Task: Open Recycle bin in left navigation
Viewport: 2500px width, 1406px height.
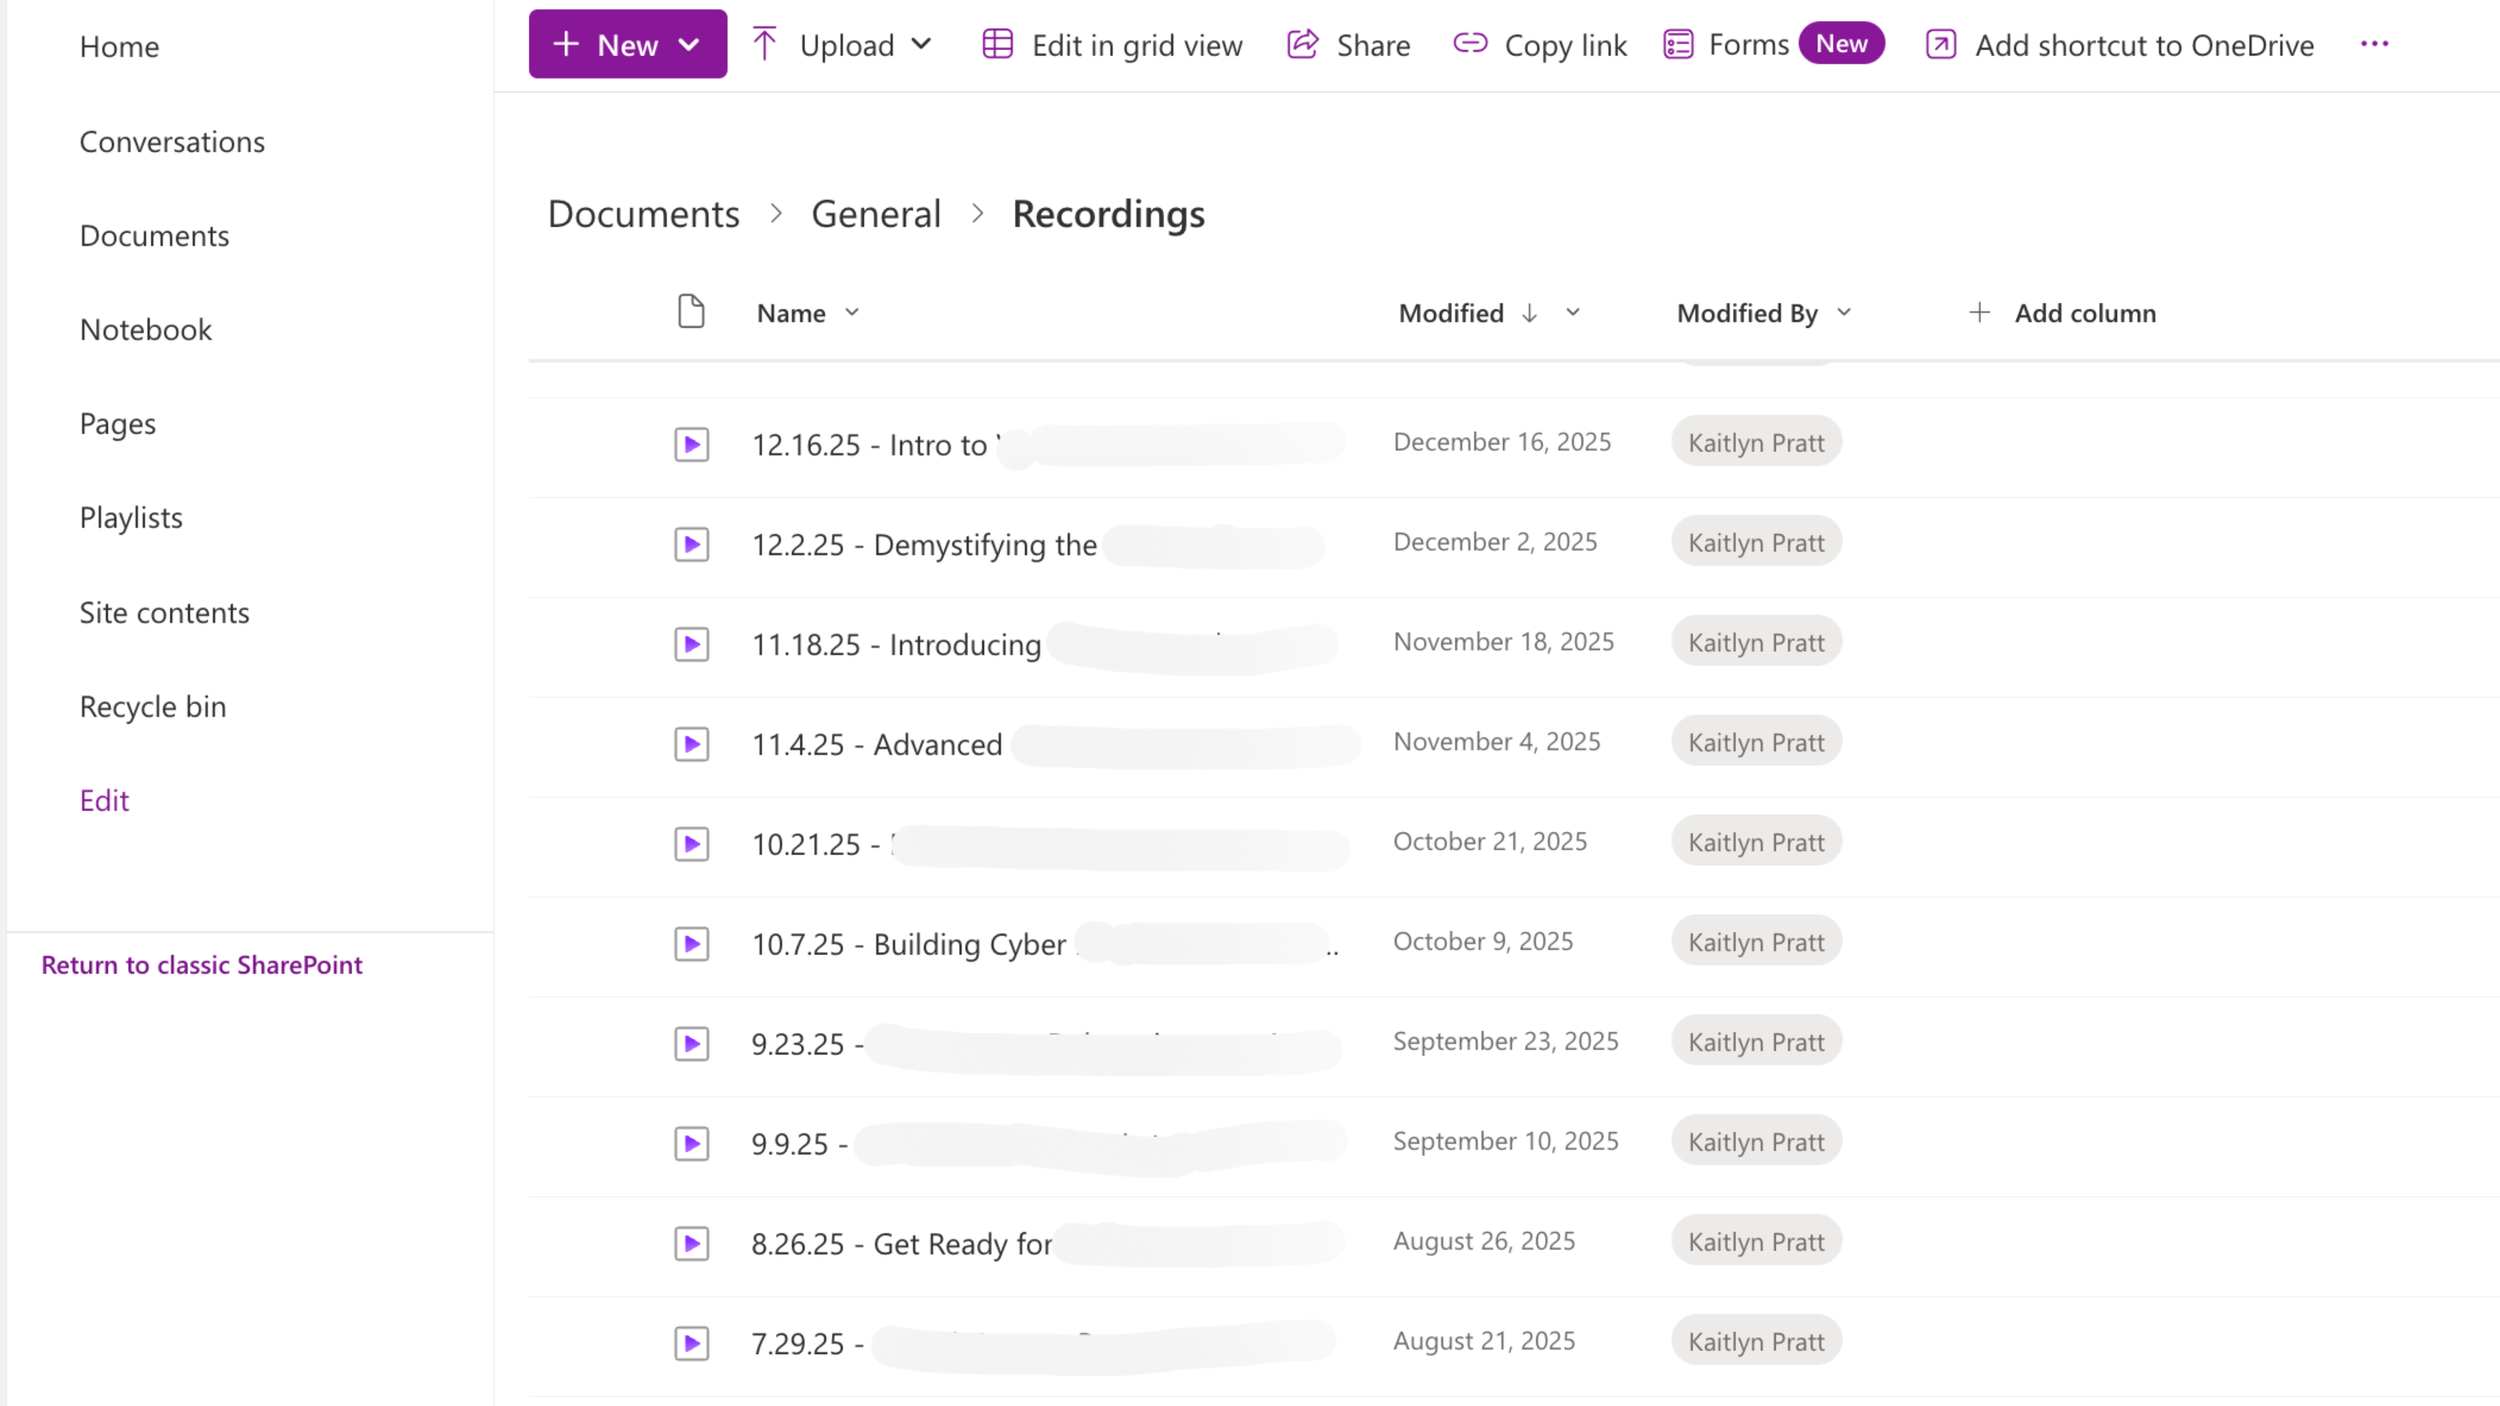Action: click(x=153, y=706)
